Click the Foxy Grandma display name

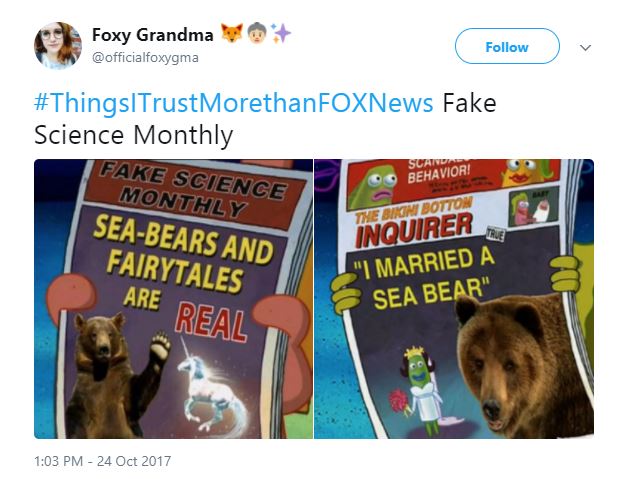pos(152,35)
